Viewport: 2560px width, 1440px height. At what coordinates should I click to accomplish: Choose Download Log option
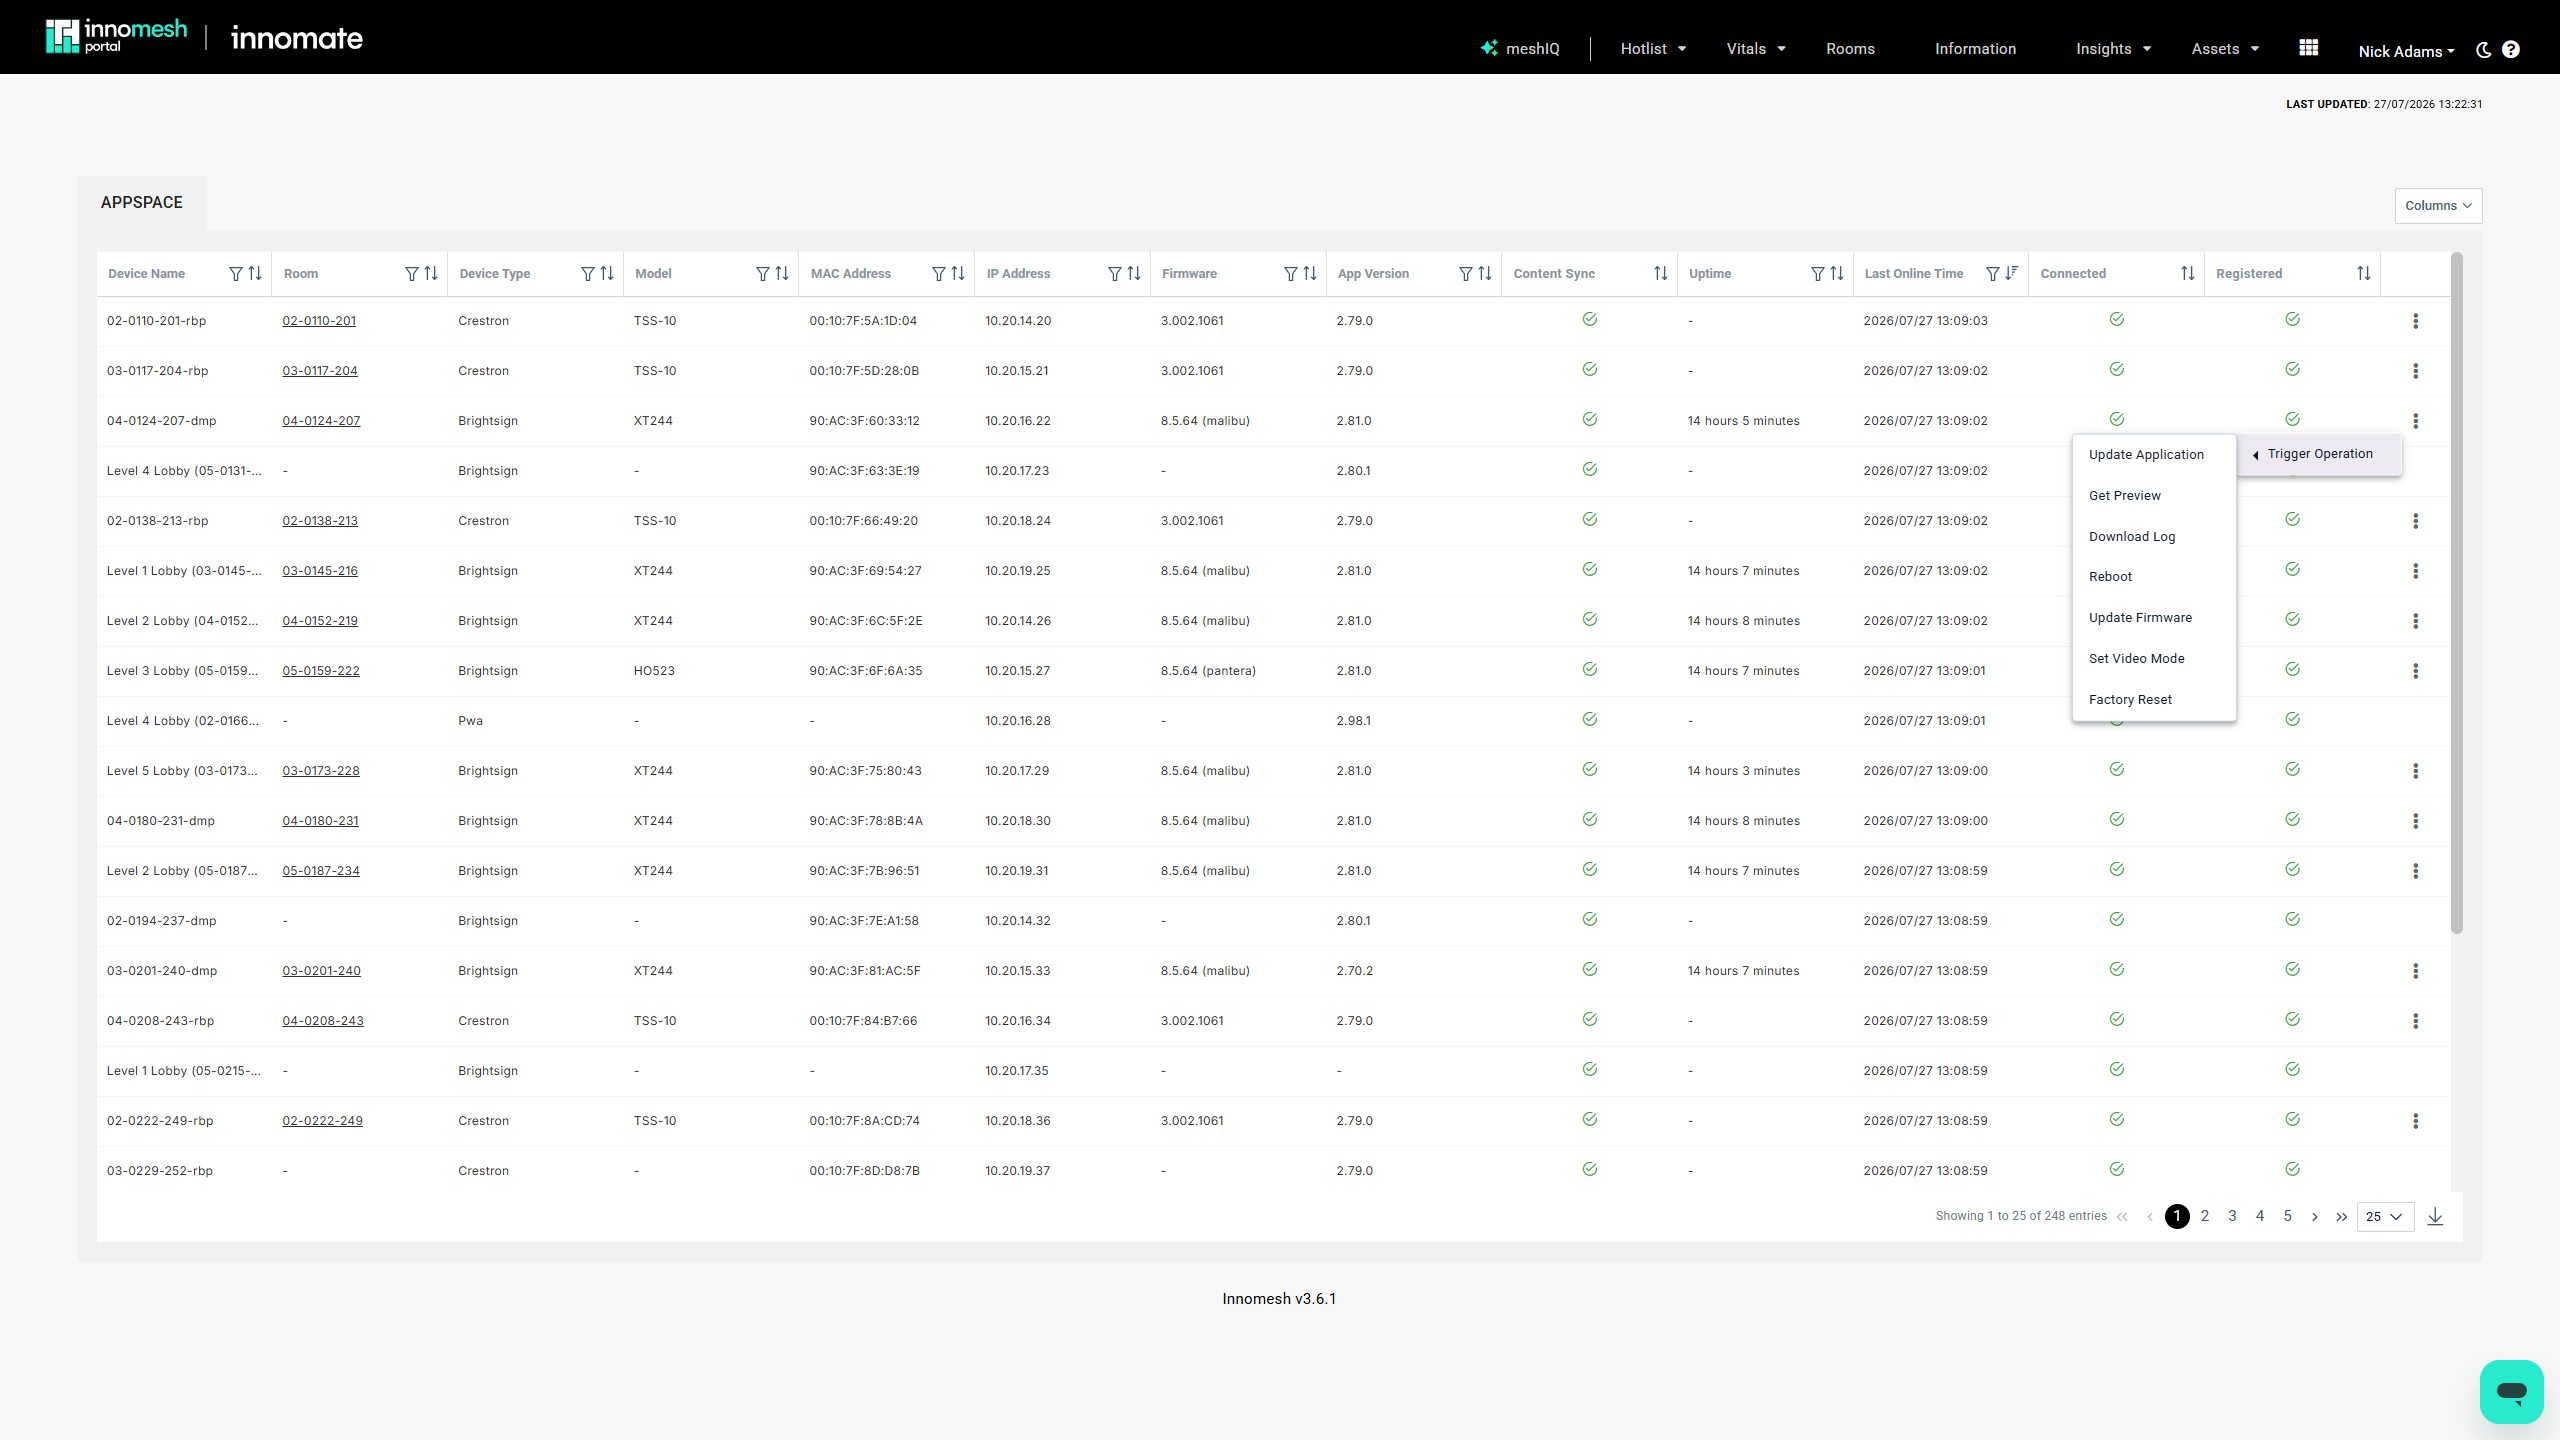click(2154, 537)
